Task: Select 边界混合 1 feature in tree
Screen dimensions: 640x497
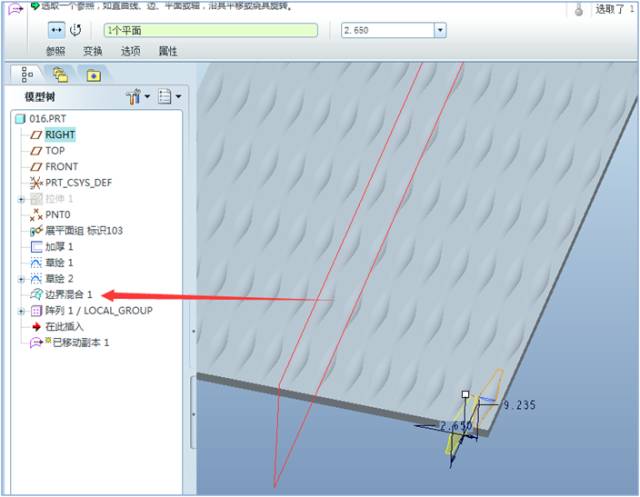Action: click(x=68, y=295)
